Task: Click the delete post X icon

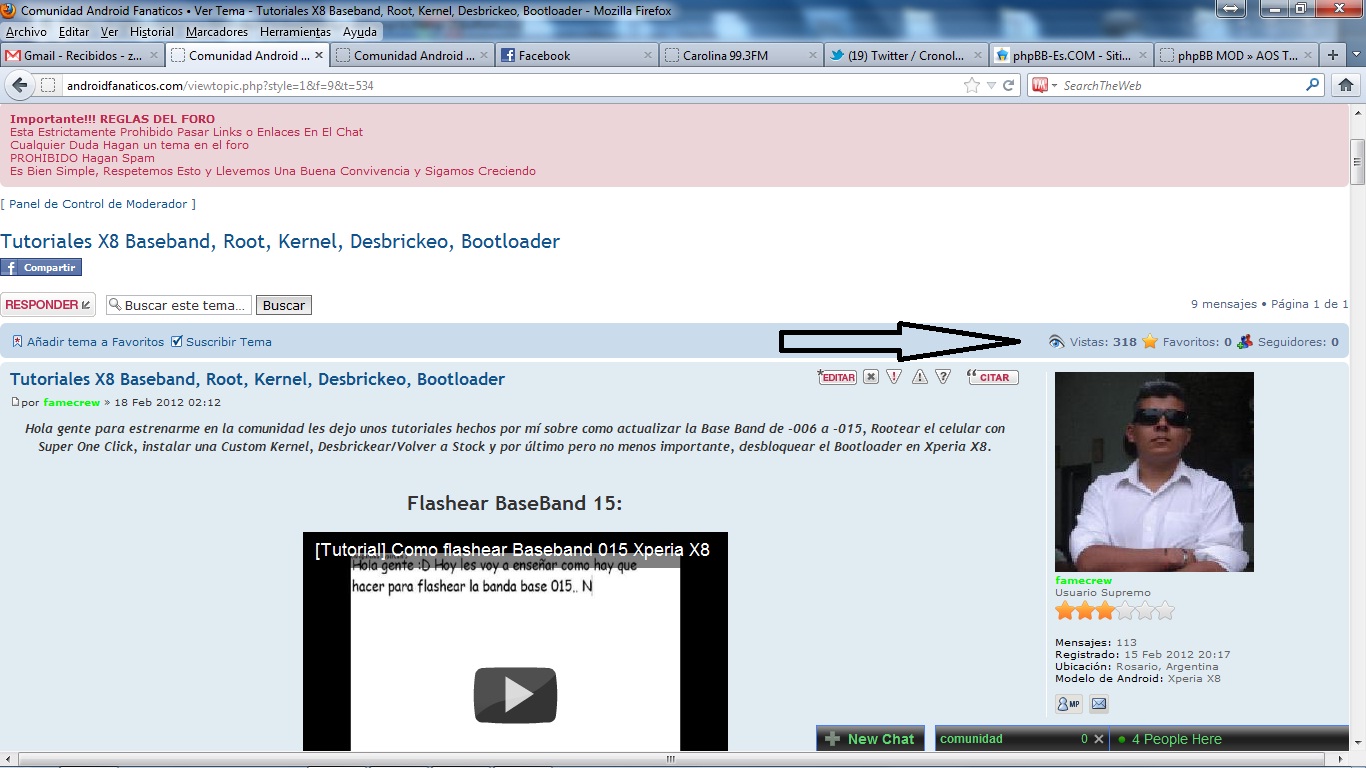Action: pos(871,377)
